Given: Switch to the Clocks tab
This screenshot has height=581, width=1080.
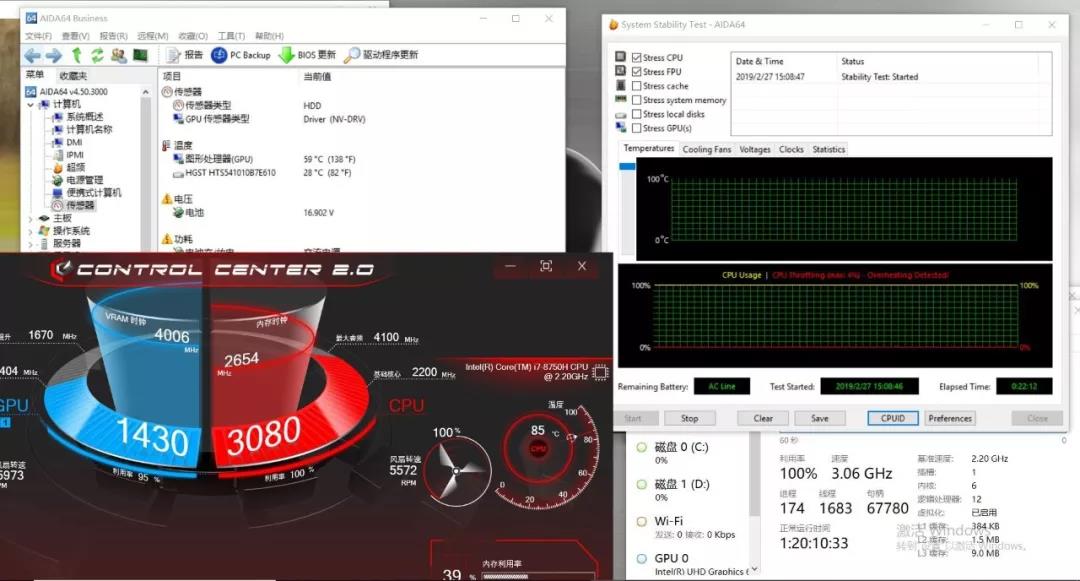Looking at the screenshot, I should [791, 149].
